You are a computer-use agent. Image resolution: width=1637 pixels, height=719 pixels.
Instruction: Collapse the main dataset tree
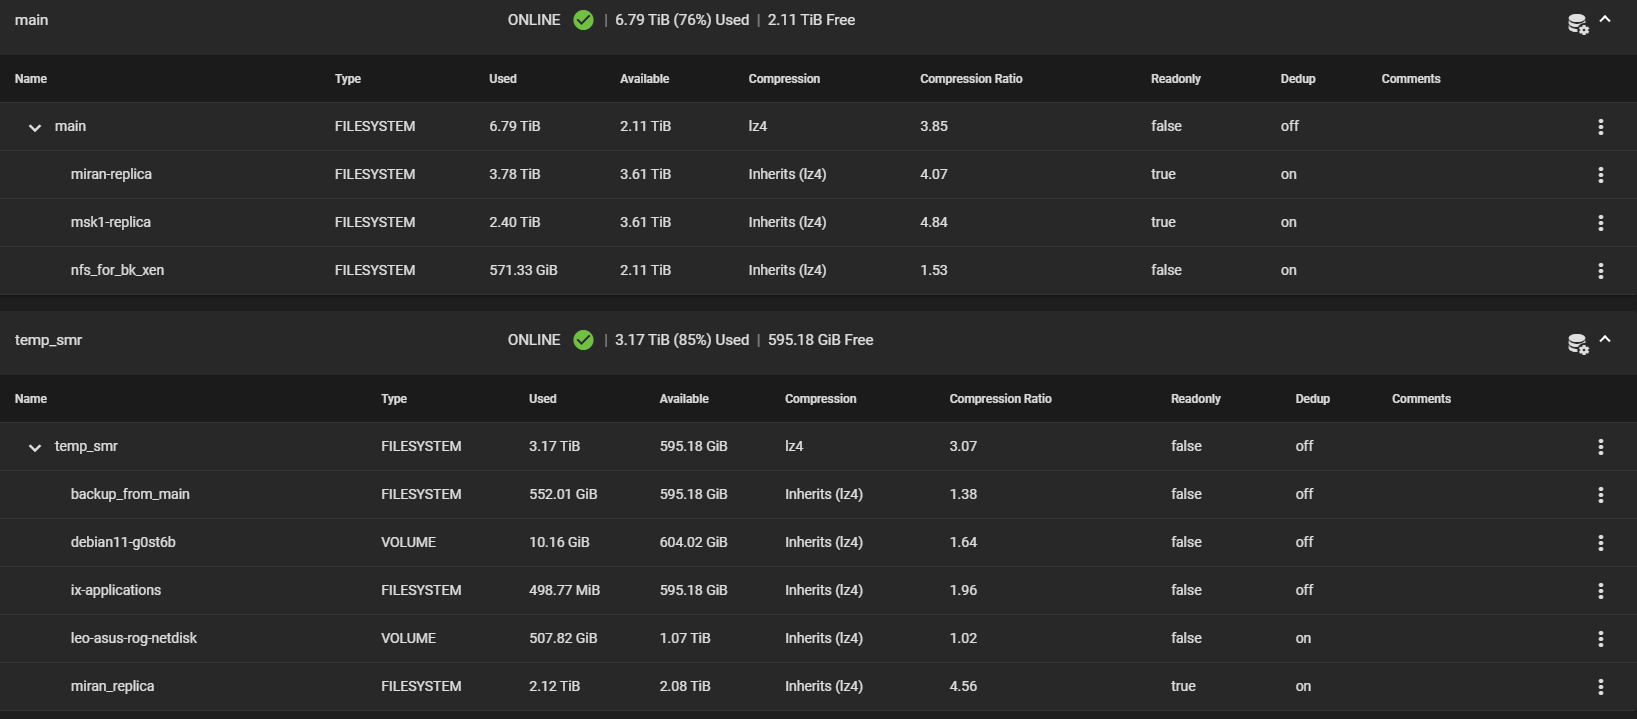click(x=35, y=127)
